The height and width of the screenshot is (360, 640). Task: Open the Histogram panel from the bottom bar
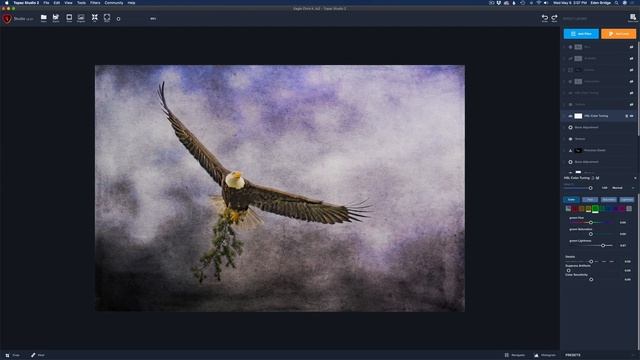point(545,355)
